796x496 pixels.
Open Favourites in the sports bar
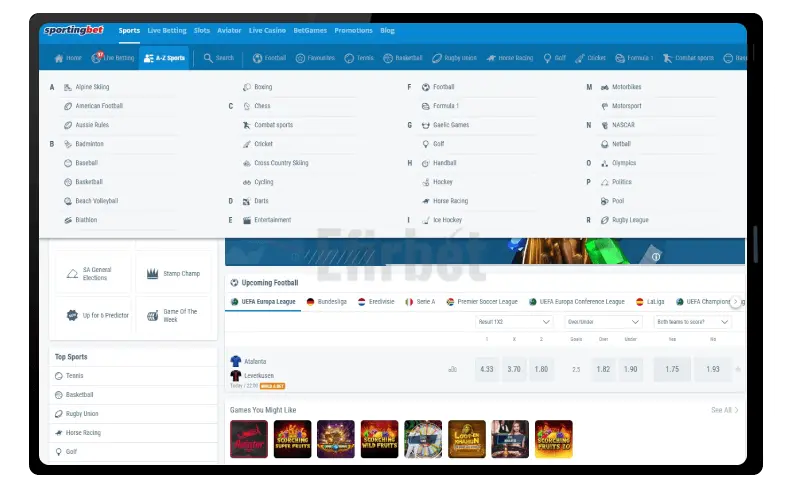pos(315,58)
